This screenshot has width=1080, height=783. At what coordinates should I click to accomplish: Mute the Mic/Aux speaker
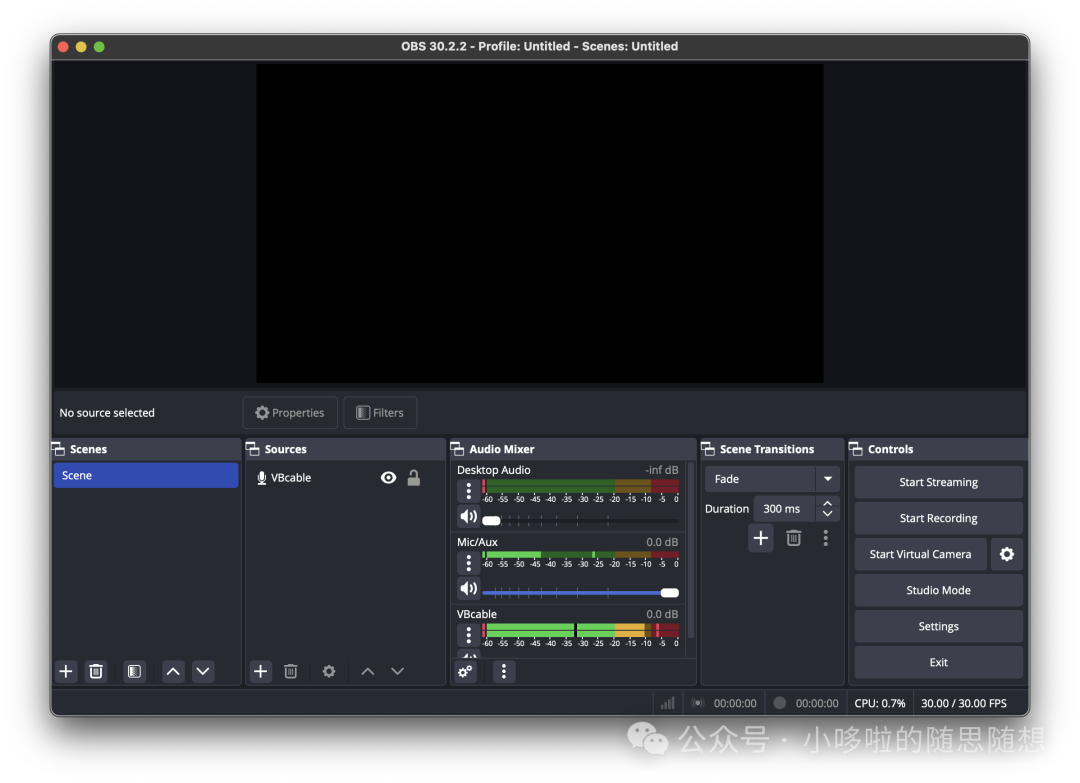tap(468, 588)
